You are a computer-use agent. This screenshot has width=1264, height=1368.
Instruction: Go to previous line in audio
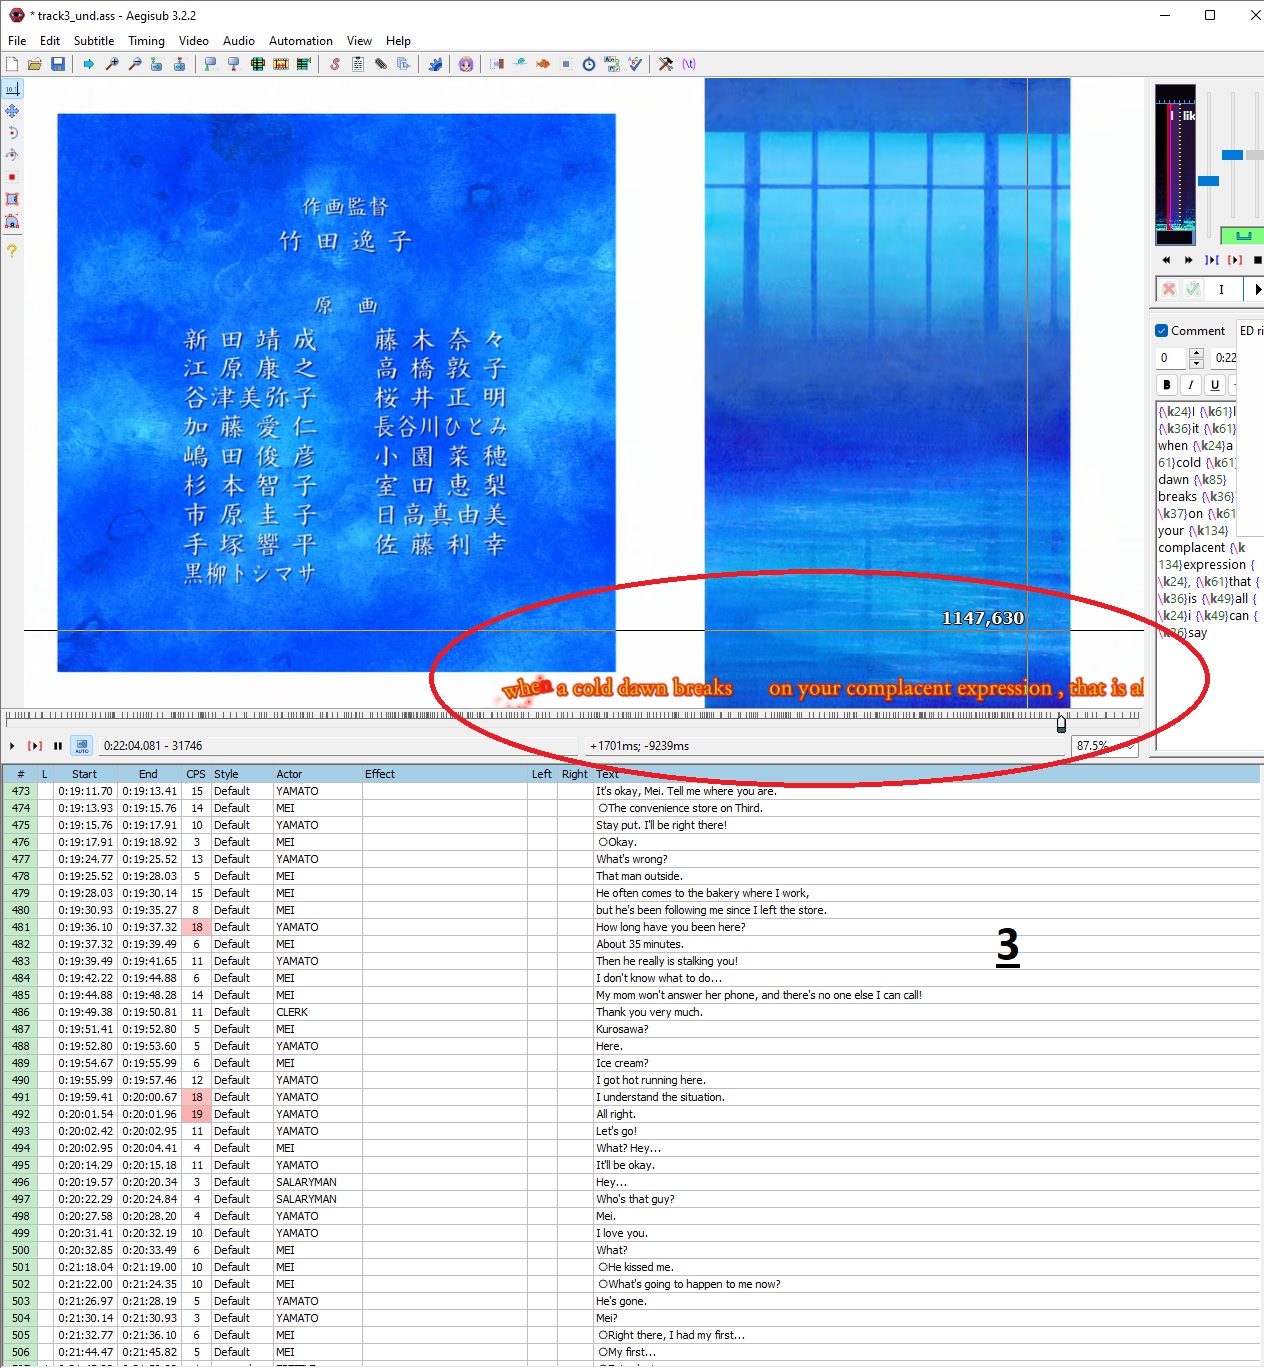point(1166,260)
